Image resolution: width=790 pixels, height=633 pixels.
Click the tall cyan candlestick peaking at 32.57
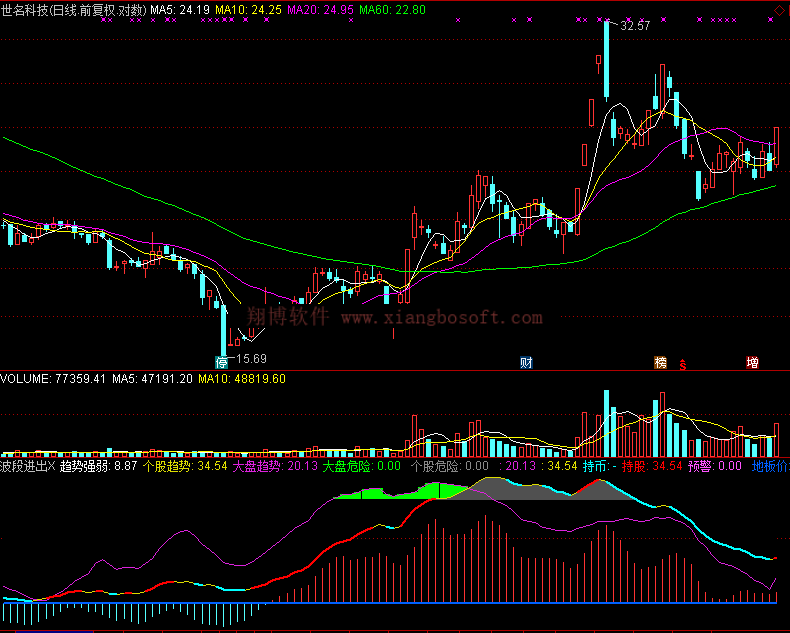click(x=606, y=59)
